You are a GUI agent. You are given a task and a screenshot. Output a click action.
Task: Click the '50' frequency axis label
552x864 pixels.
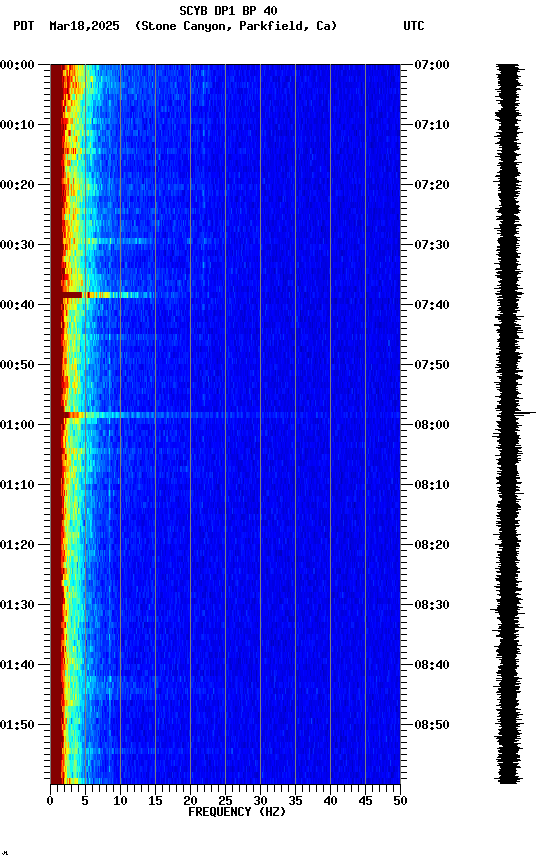coord(400,801)
